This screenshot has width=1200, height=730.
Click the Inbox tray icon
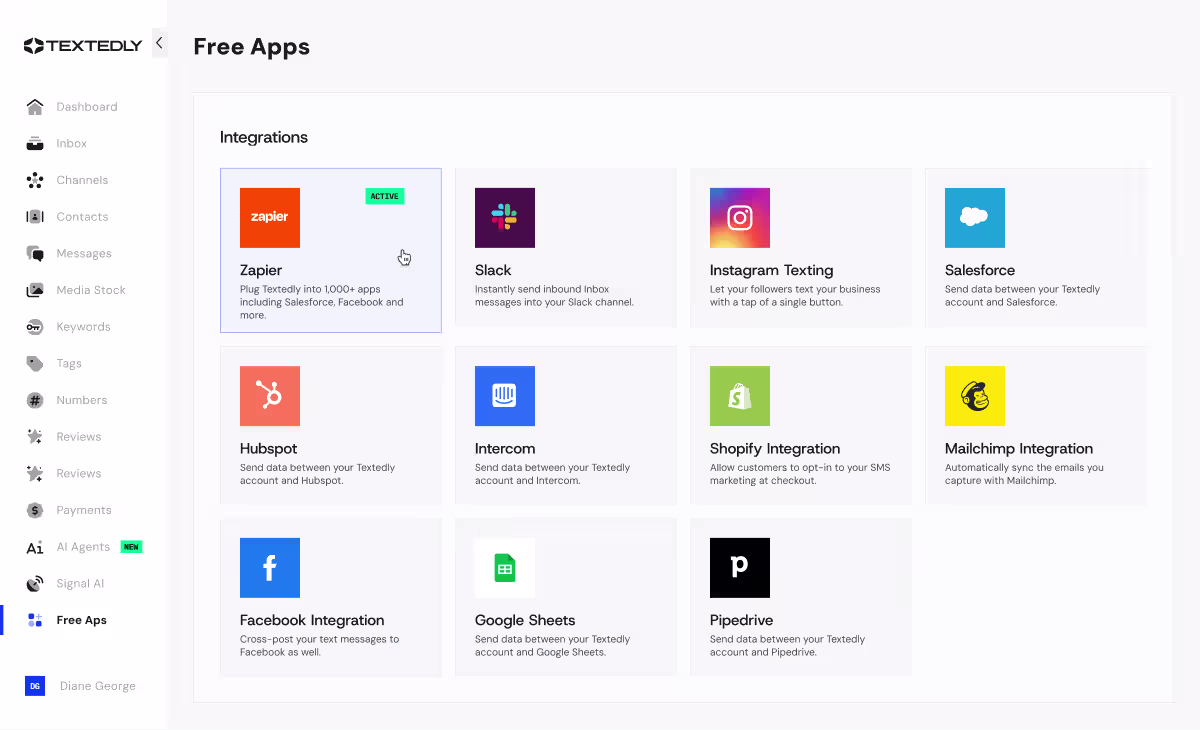point(35,143)
